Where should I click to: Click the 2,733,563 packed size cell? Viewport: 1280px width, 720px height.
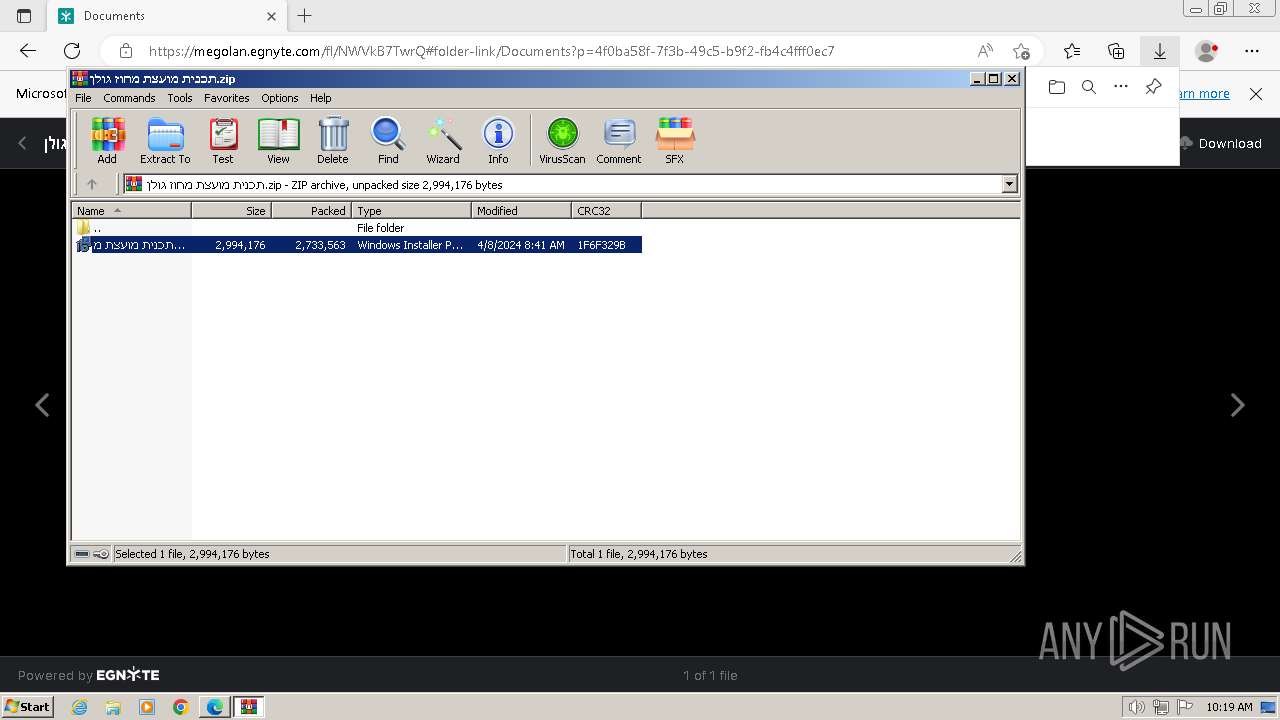pos(320,245)
